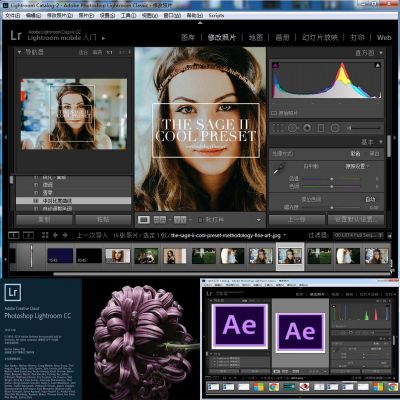Image resolution: width=400 pixels, height=400 pixels.
Task: Collapse the 直方图 histogram panel
Action: coord(381,53)
